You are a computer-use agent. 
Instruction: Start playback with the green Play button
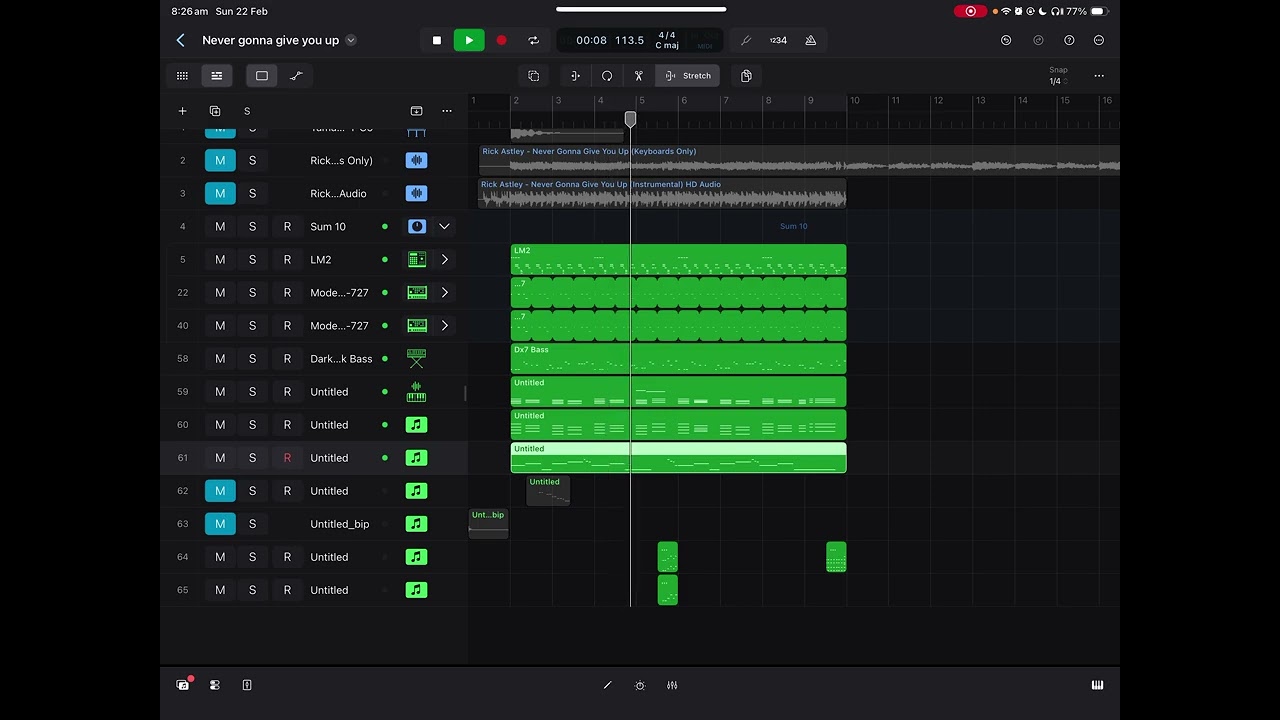click(x=469, y=40)
